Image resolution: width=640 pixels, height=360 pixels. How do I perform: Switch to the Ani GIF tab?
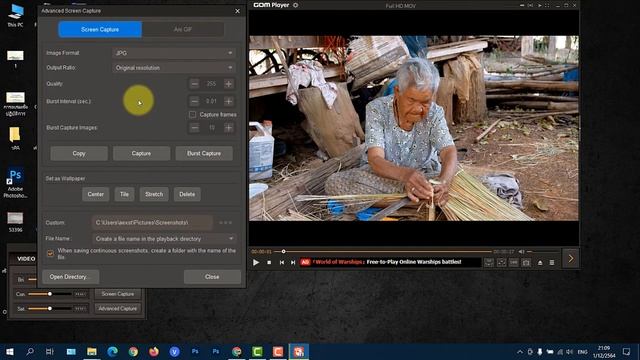(183, 29)
